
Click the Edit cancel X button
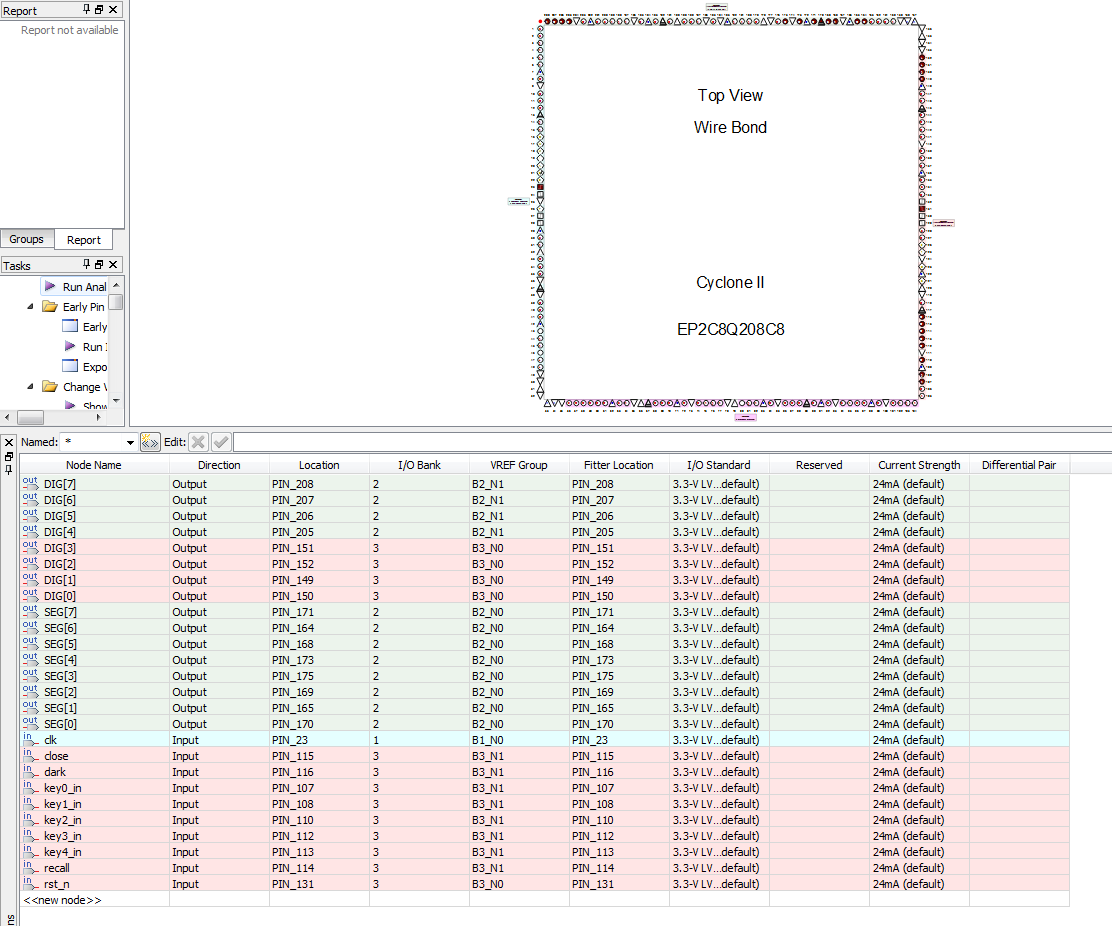199,442
